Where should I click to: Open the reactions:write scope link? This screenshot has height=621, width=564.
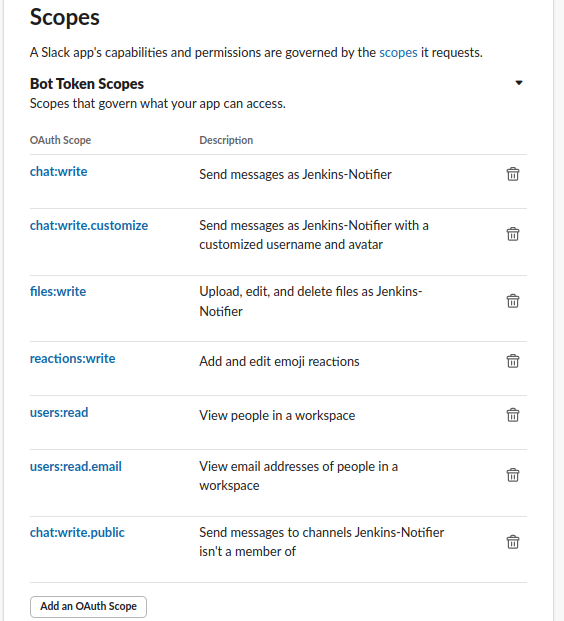click(x=72, y=358)
